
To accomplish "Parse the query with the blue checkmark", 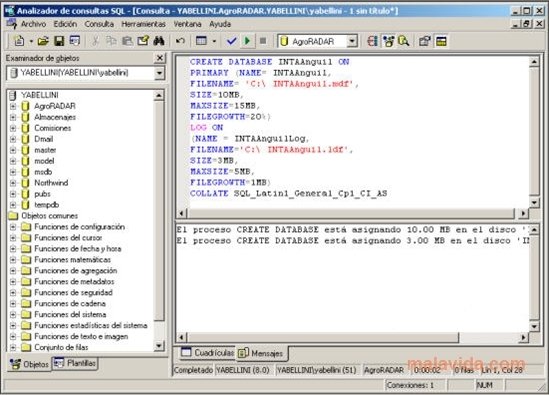I will (231, 41).
